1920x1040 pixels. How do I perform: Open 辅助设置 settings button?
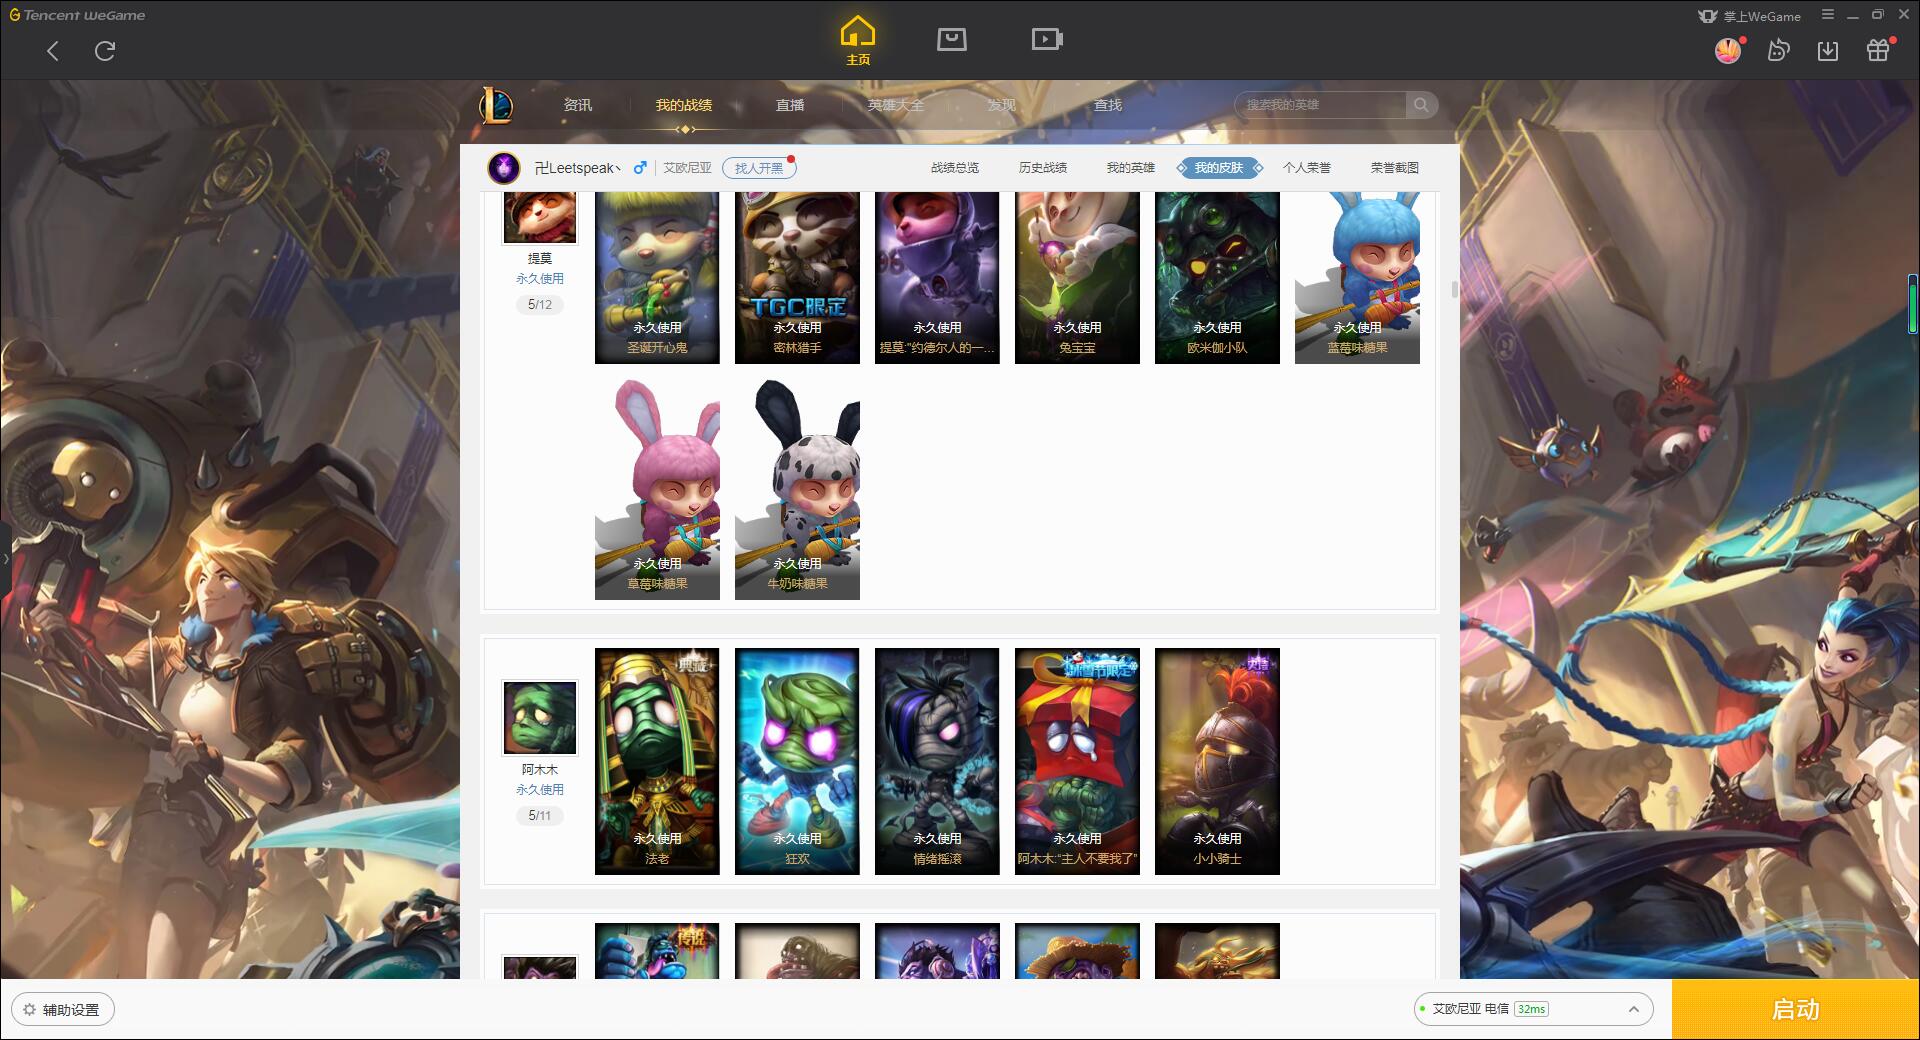63,1010
